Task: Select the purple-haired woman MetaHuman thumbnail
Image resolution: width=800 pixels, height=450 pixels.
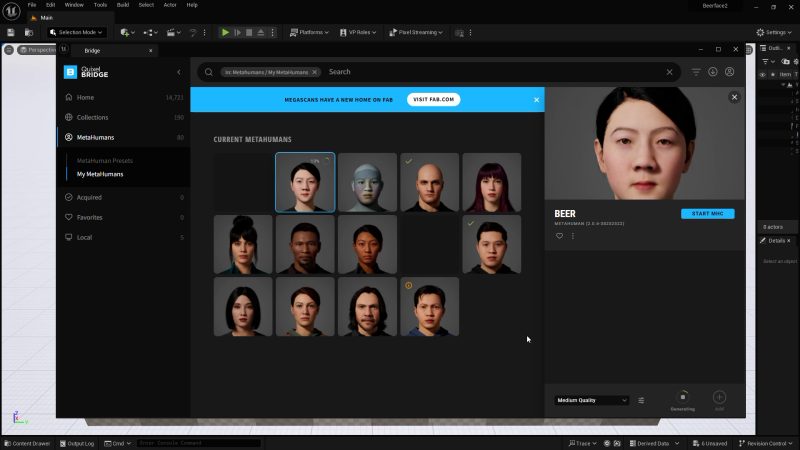Action: coord(492,182)
